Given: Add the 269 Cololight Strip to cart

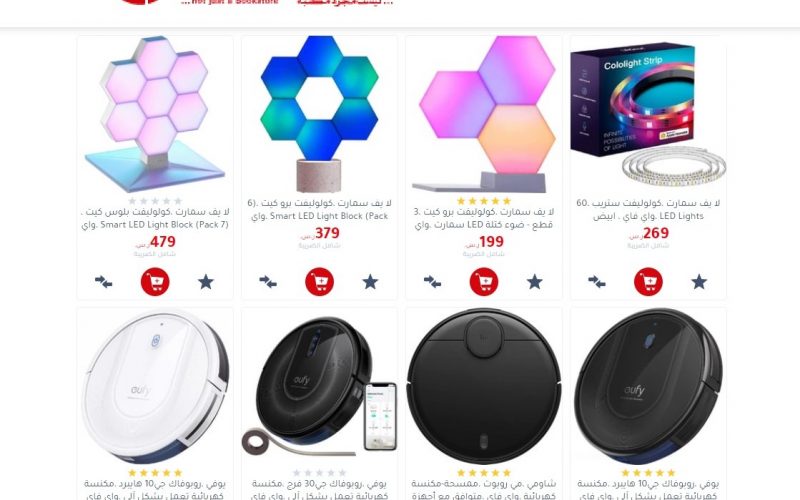Looking at the screenshot, I should [648, 282].
